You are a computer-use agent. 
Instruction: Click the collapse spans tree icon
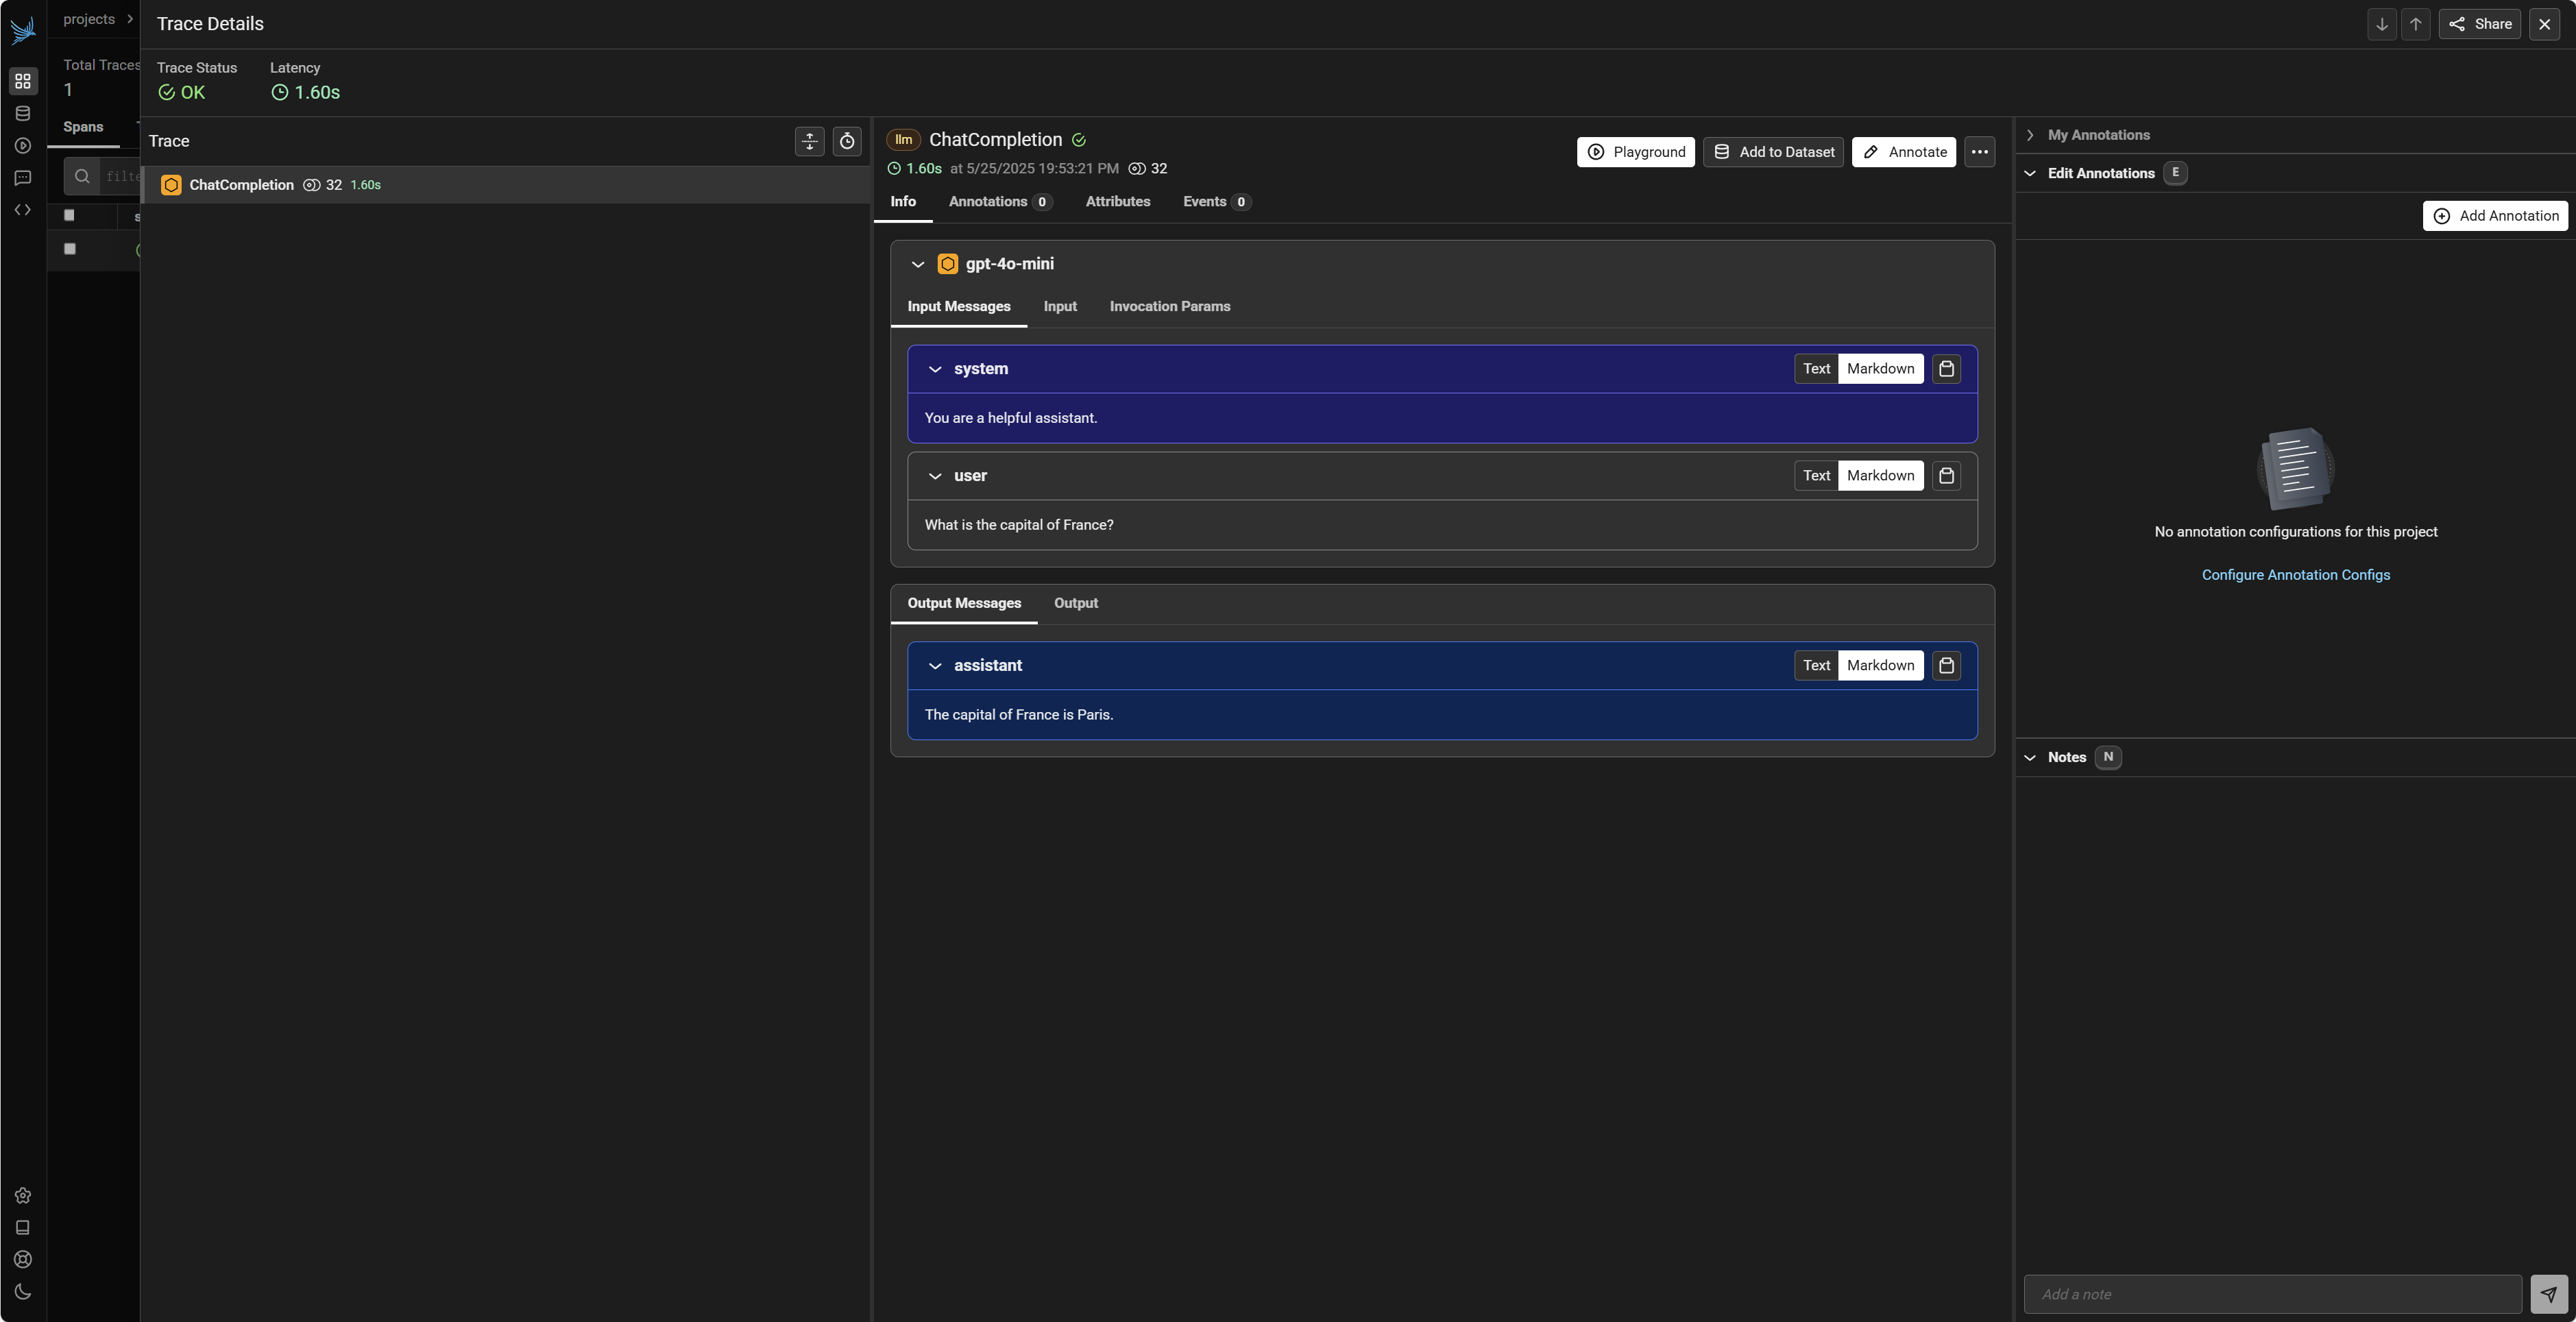click(809, 142)
